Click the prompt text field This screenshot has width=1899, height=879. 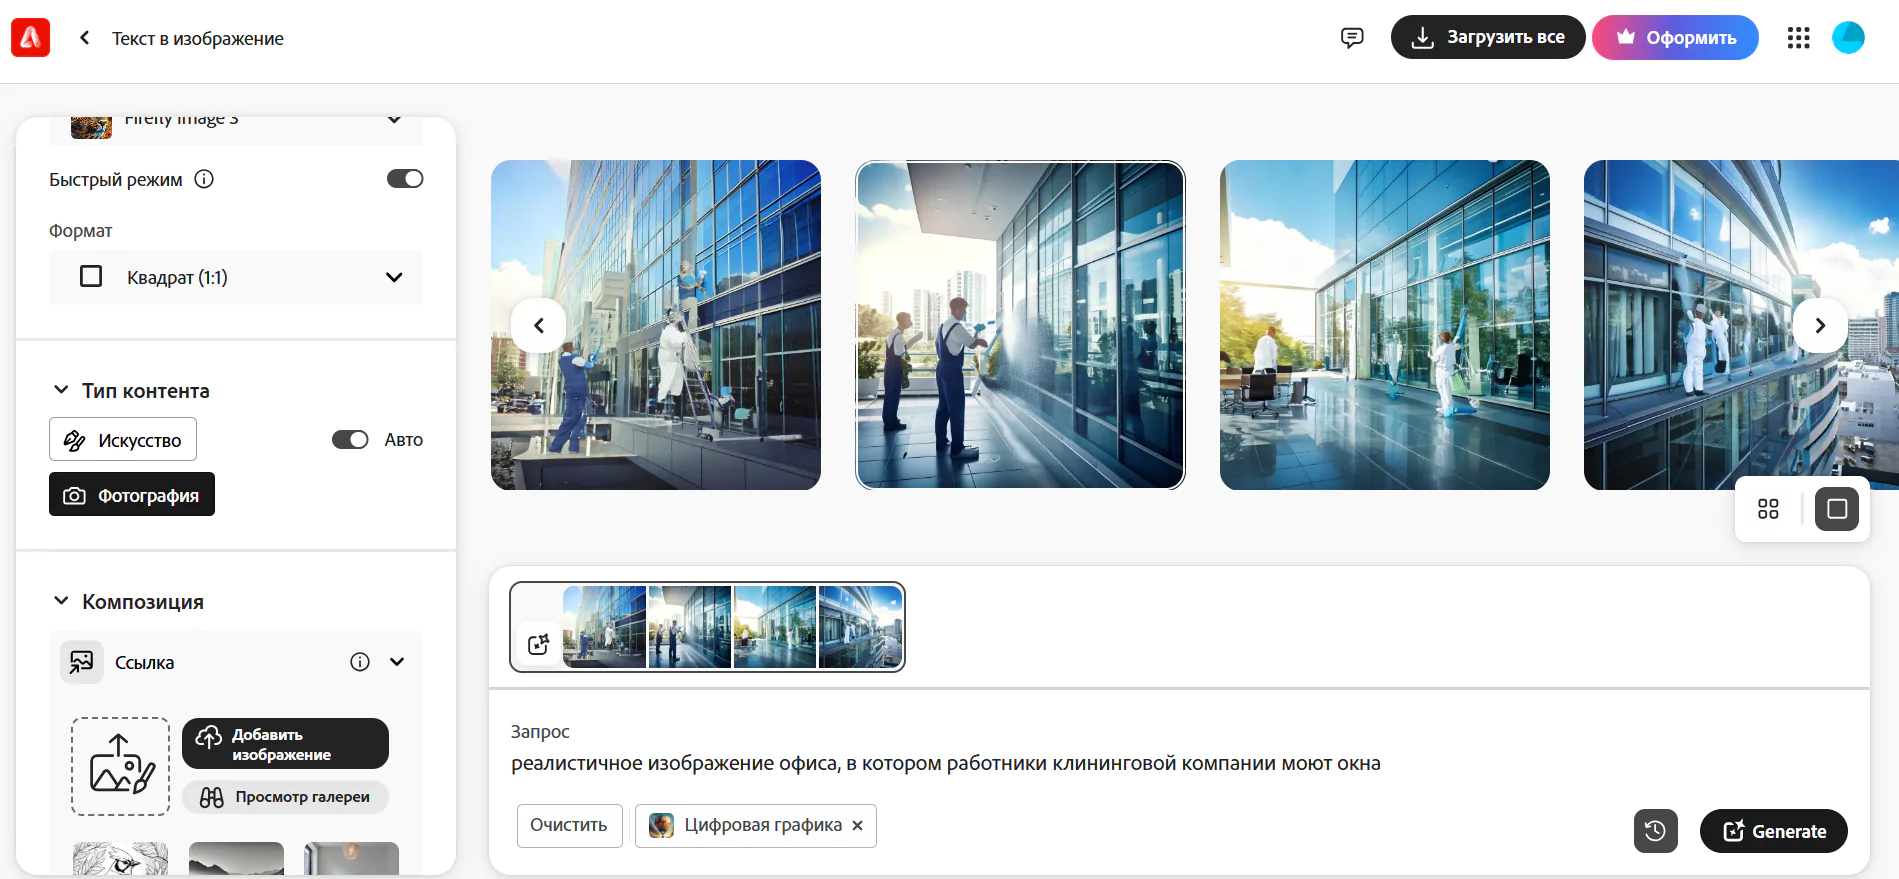pyautogui.click(x=1178, y=763)
